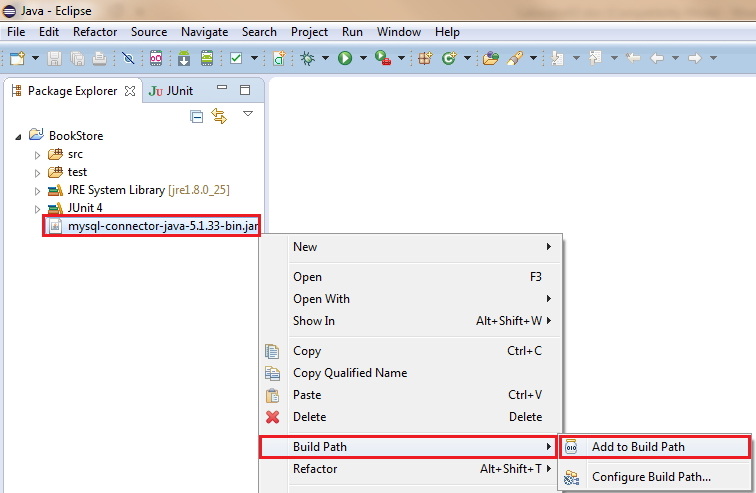Click the Next Annotation icon
This screenshot has height=493, width=756.
point(557,58)
